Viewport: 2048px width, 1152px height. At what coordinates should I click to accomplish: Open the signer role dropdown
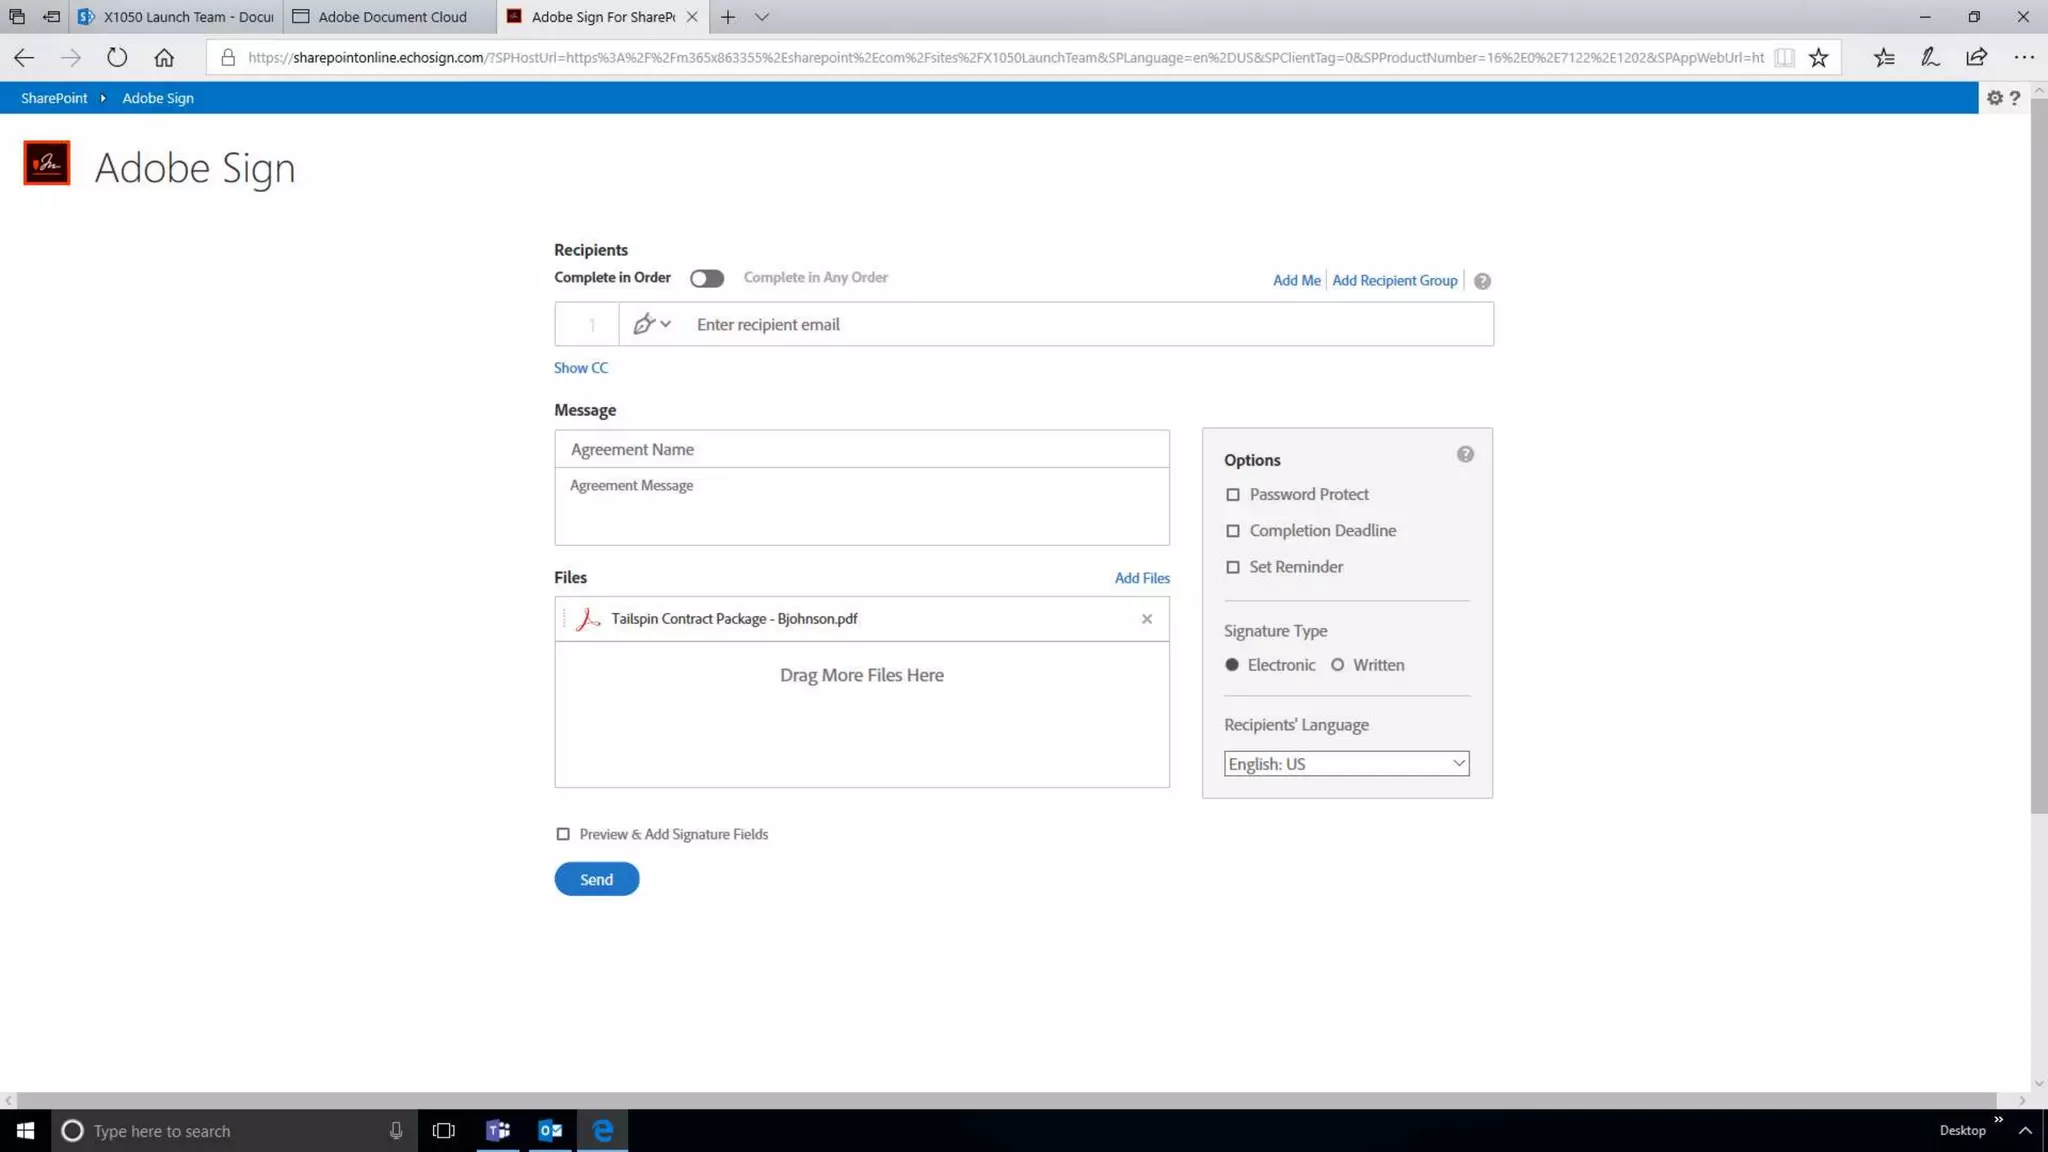[651, 324]
